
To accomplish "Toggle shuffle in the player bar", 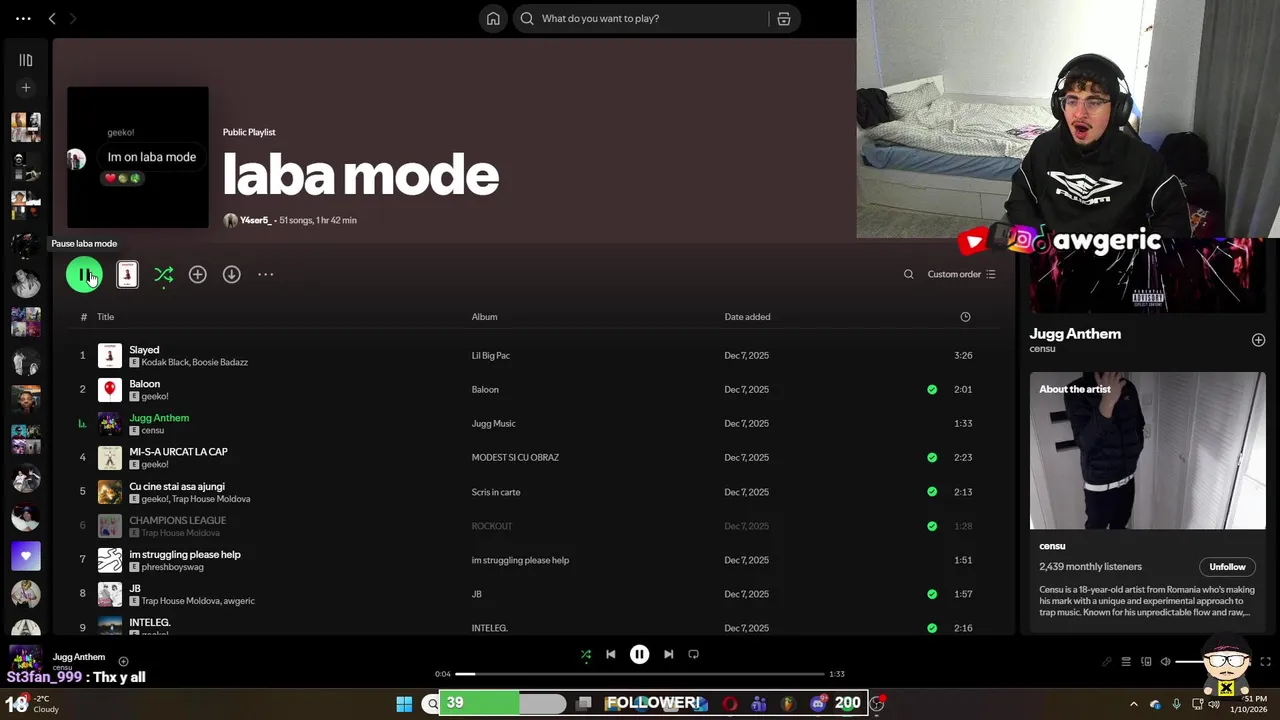I will point(586,654).
